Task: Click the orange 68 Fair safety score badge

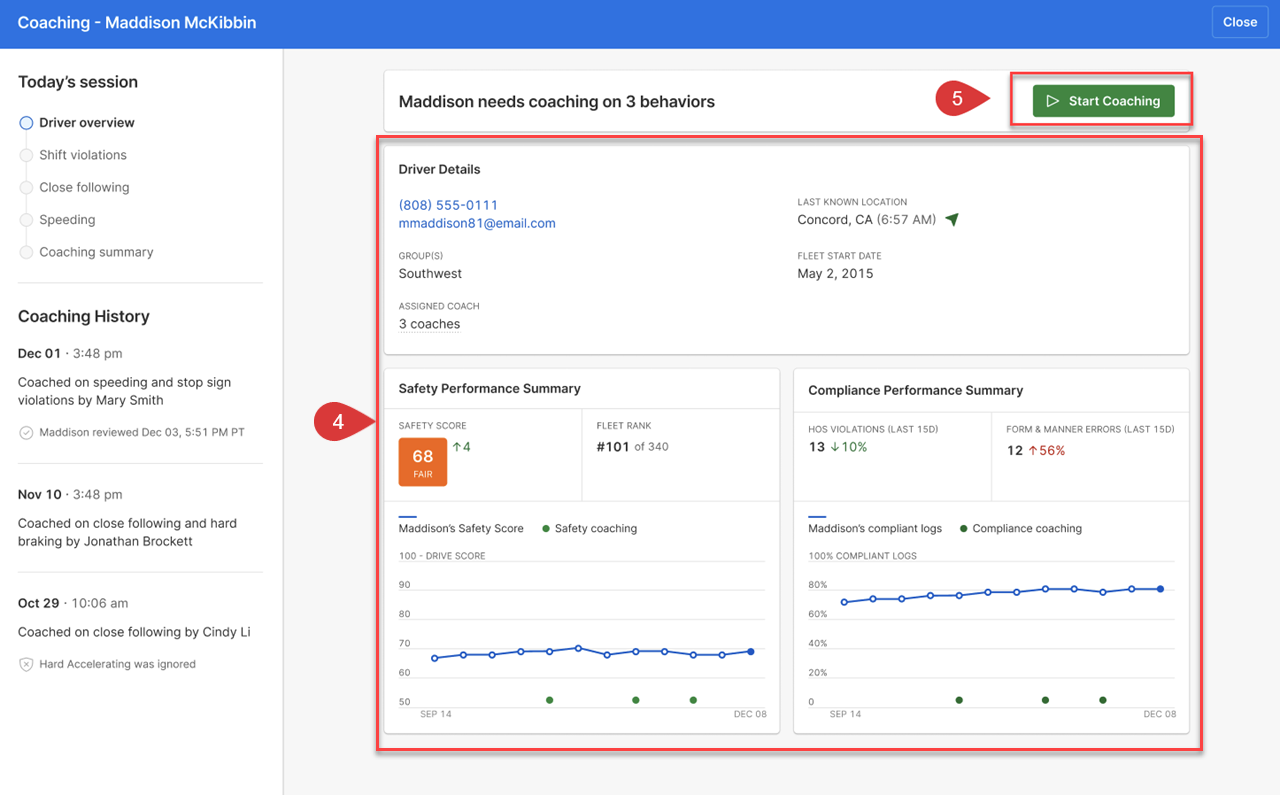Action: pyautogui.click(x=422, y=462)
